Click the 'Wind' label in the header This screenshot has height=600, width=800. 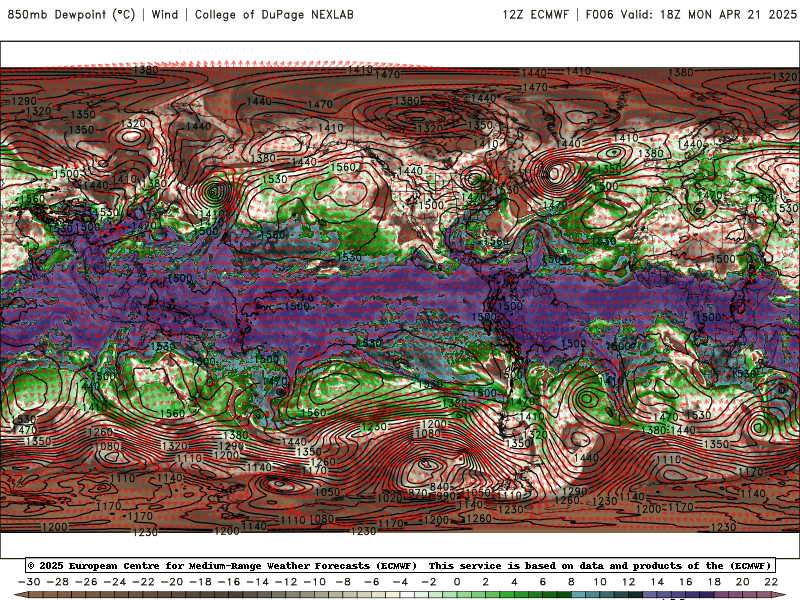pyautogui.click(x=165, y=14)
